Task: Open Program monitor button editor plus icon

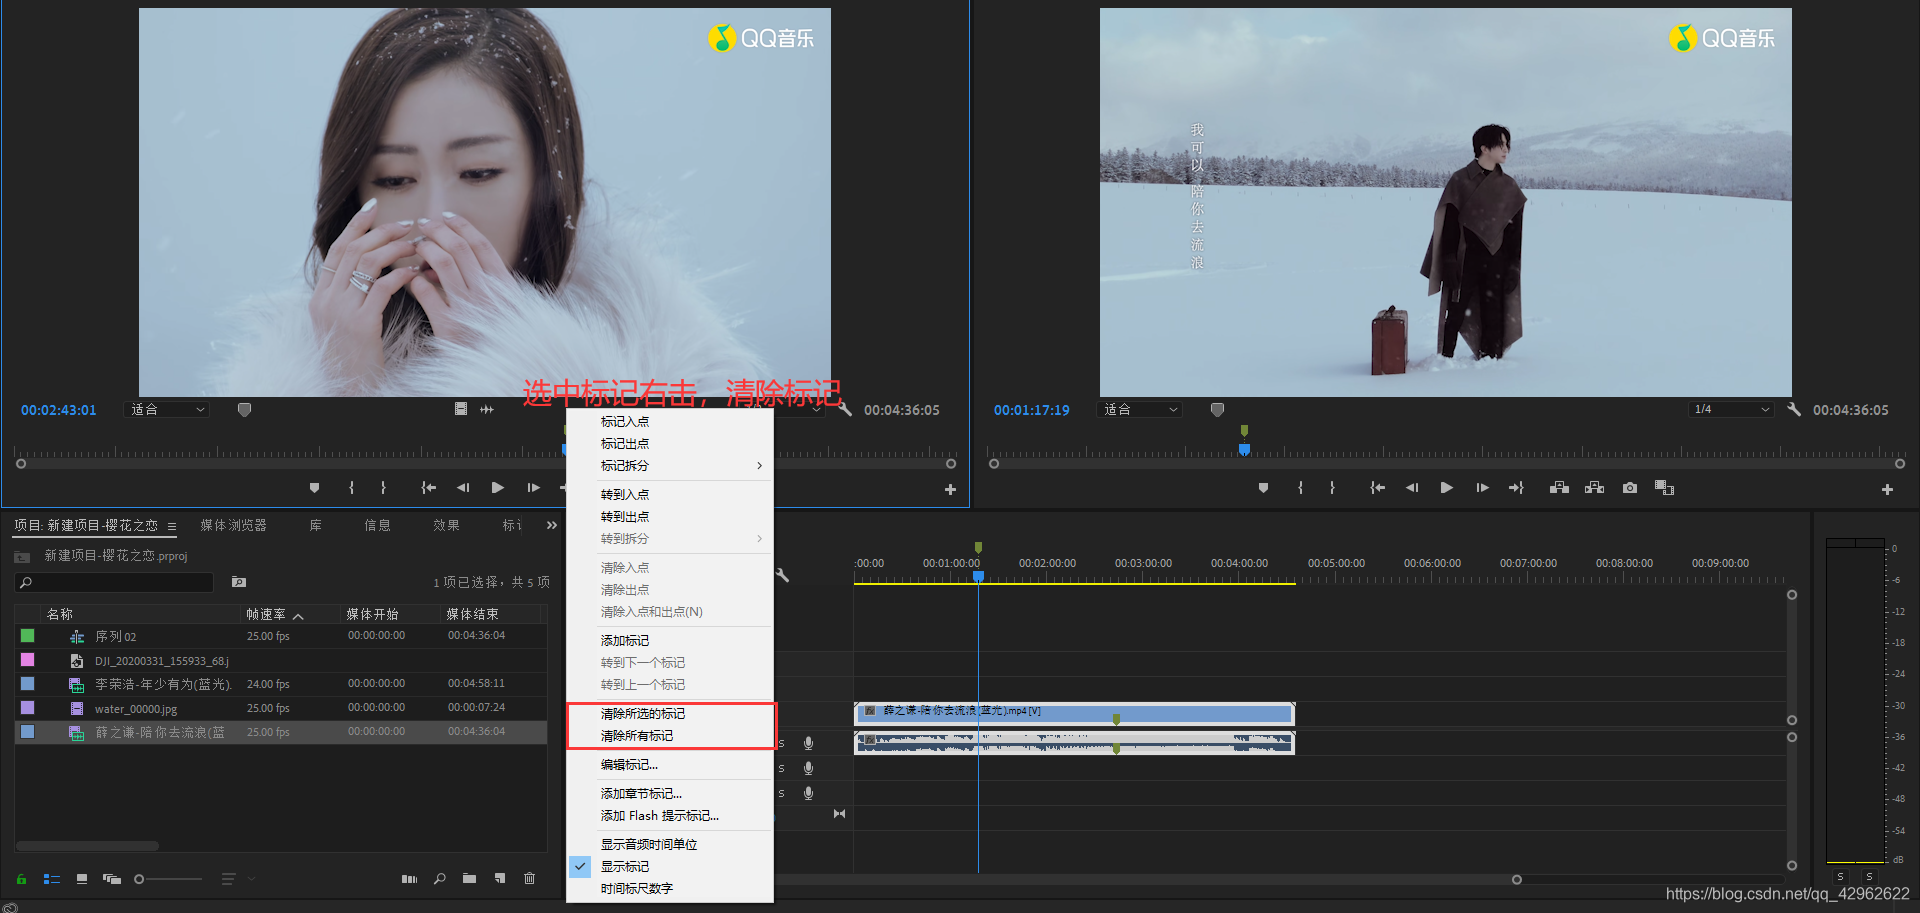Action: pos(1887,490)
